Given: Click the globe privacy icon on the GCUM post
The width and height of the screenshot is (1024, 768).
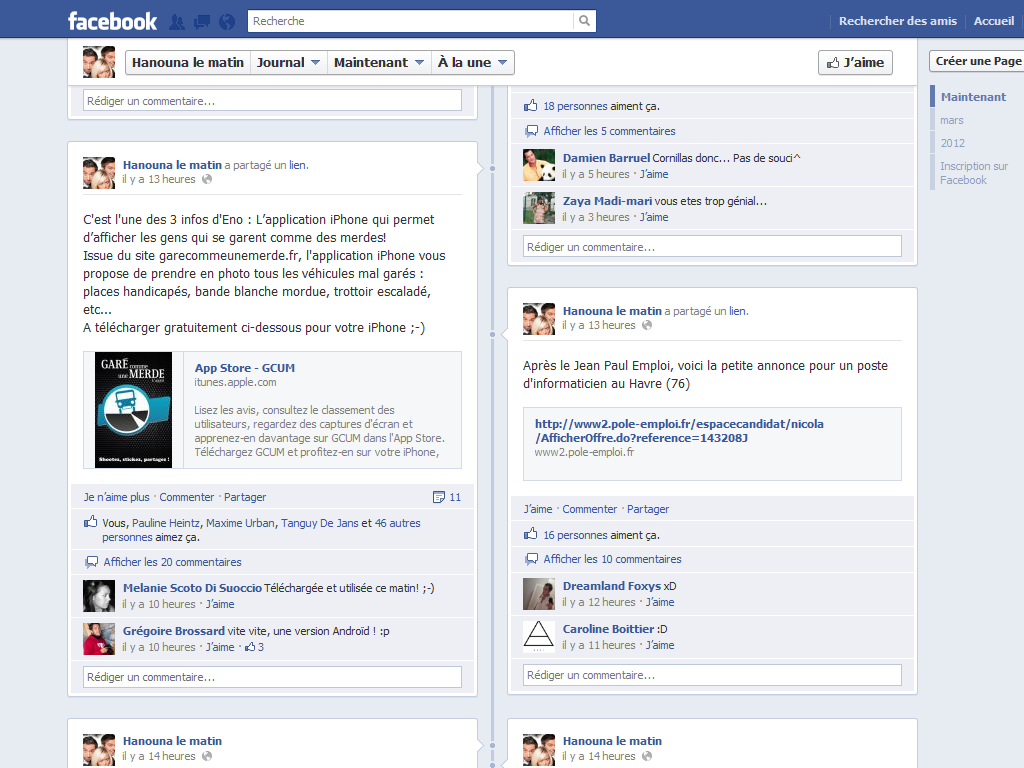Looking at the screenshot, I should pos(207,179).
